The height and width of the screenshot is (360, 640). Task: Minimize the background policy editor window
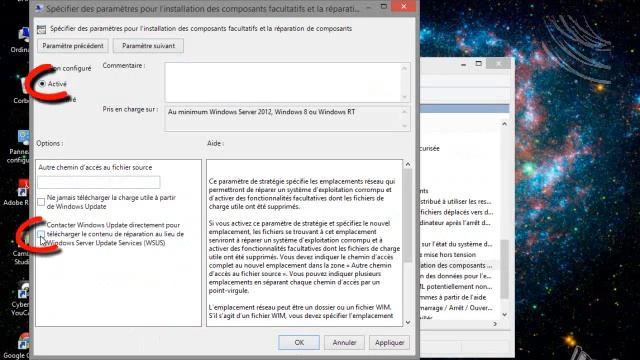463,64
